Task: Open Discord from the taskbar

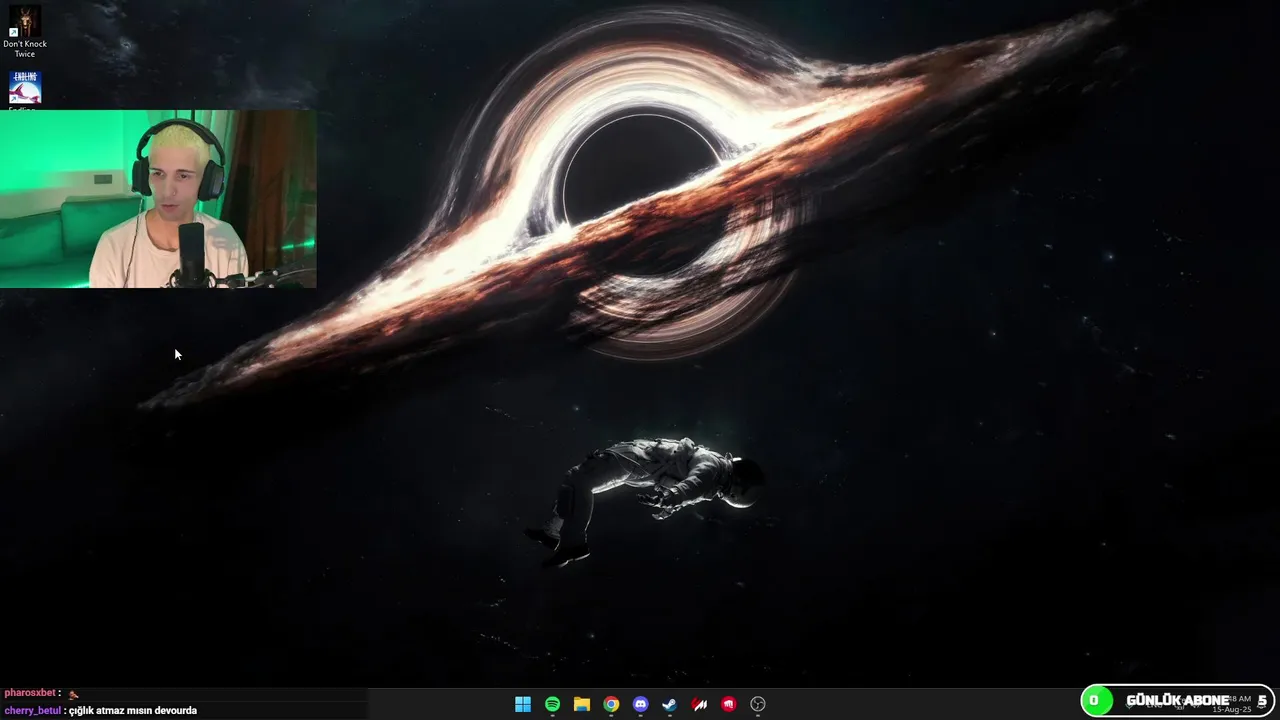Action: click(641, 704)
